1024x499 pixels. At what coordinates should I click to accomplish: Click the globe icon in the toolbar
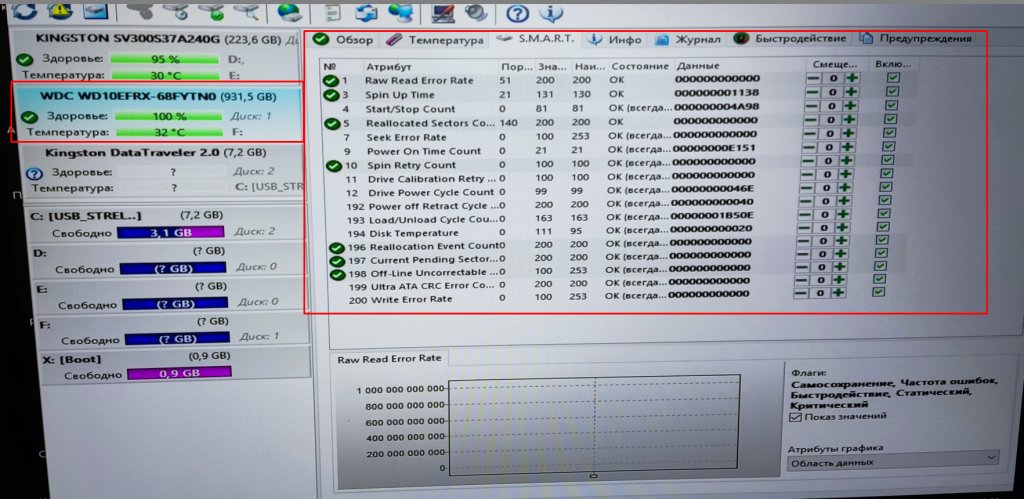click(x=290, y=12)
